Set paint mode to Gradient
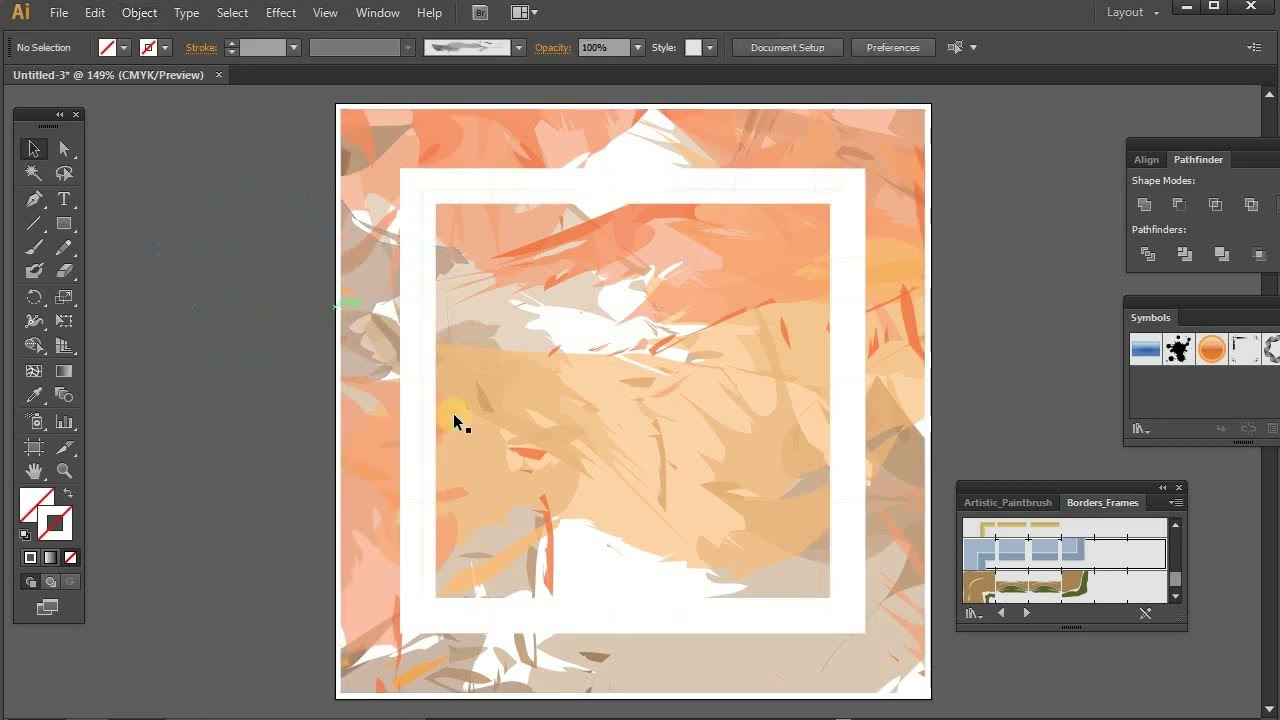Viewport: 1280px width, 720px height. [50, 558]
